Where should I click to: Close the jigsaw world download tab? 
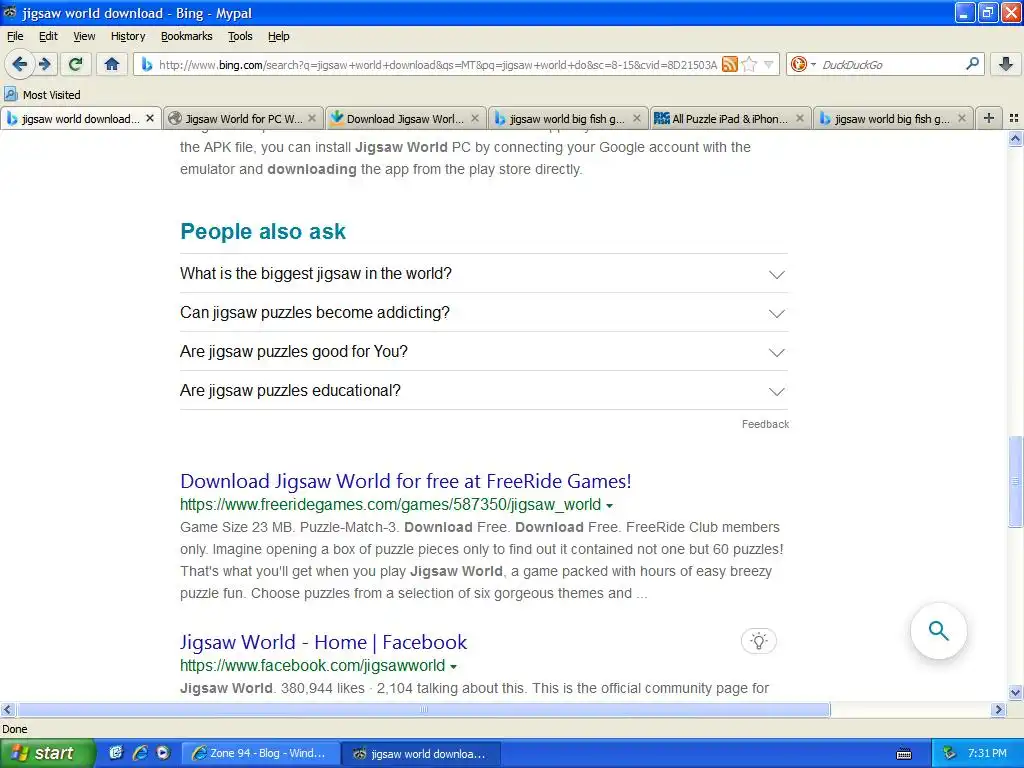point(150,118)
